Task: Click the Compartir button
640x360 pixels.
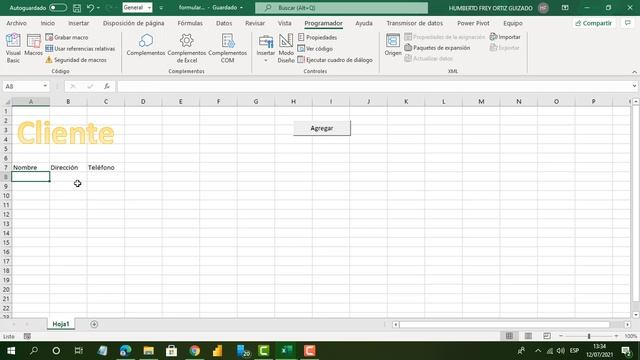Action: [593, 23]
